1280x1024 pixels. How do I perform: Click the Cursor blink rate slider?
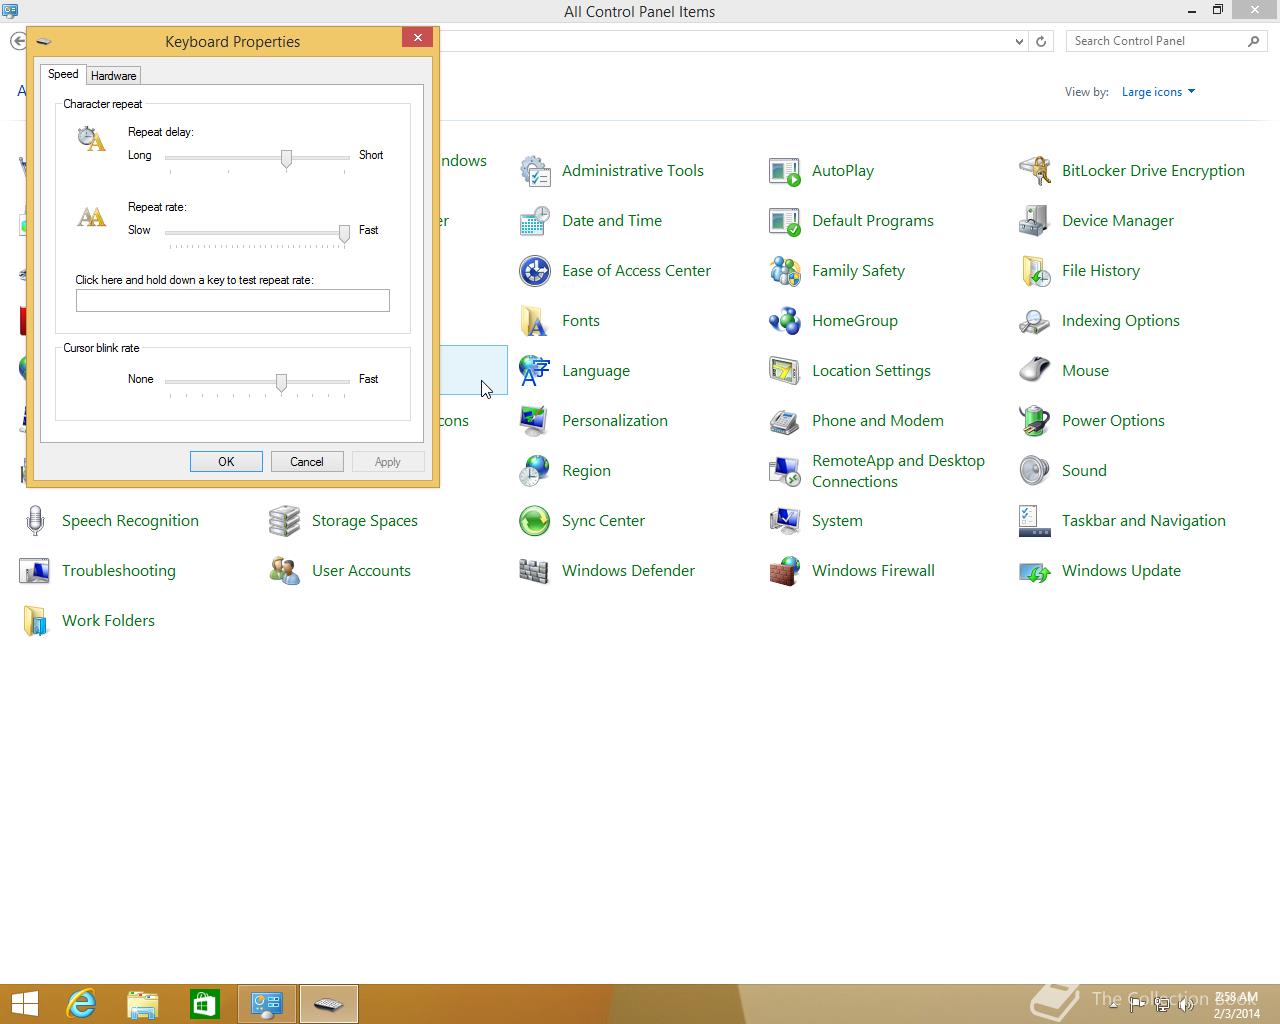point(282,383)
